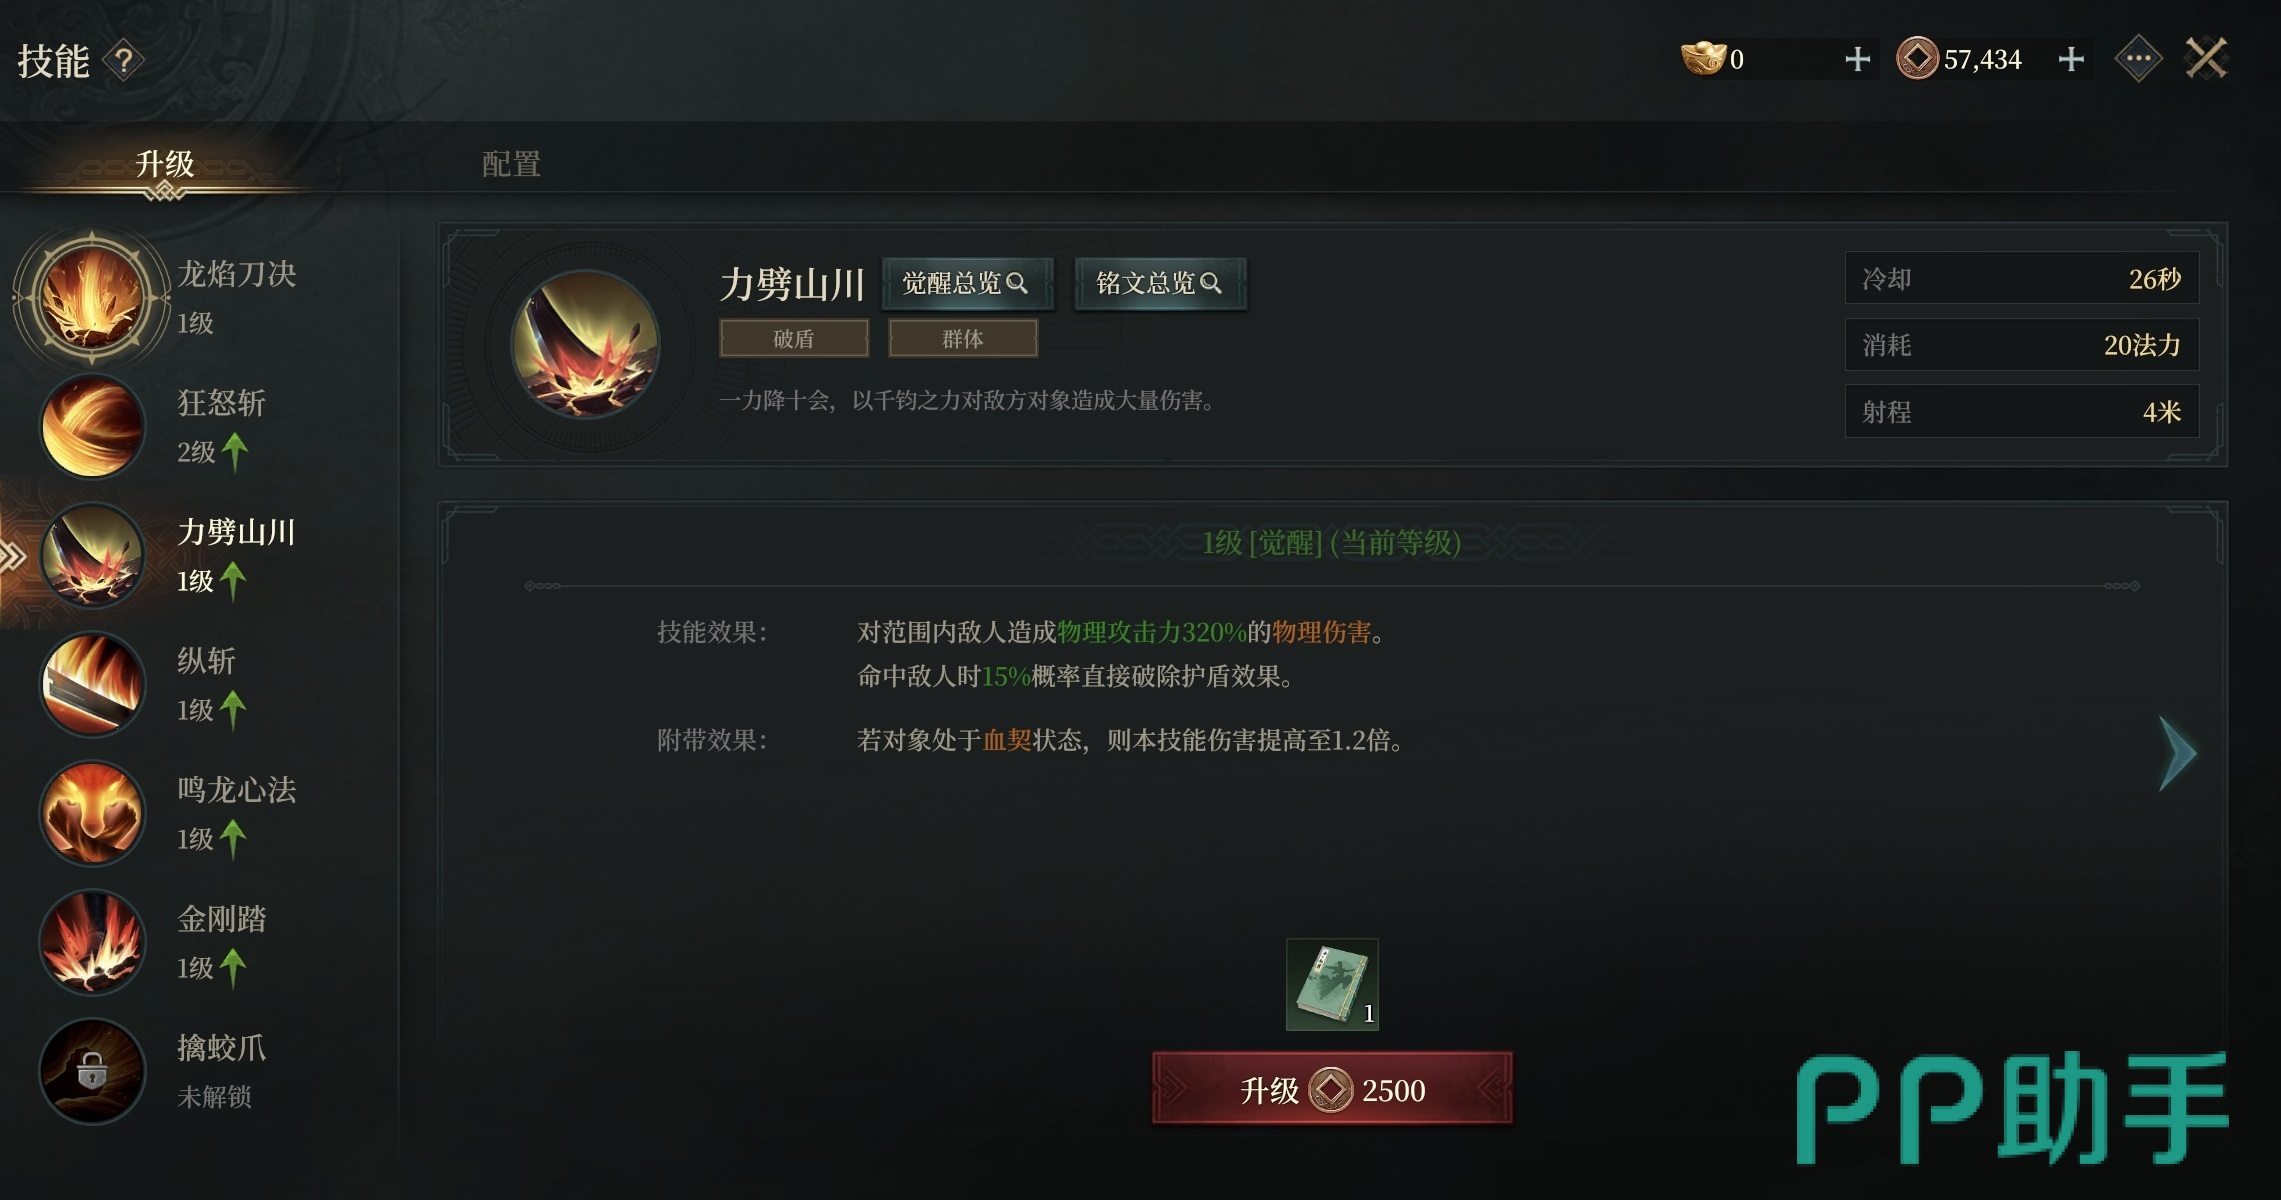Open the diamond more-options menu icon
The width and height of the screenshot is (2281, 1200).
pos(2138,59)
